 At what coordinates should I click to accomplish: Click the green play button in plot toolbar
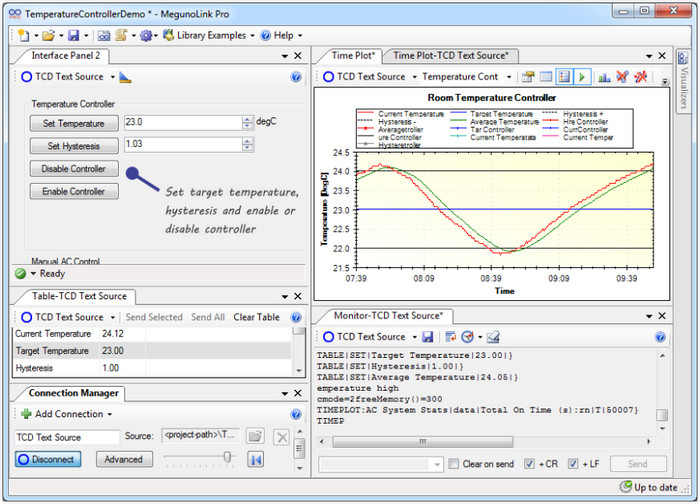tap(581, 77)
